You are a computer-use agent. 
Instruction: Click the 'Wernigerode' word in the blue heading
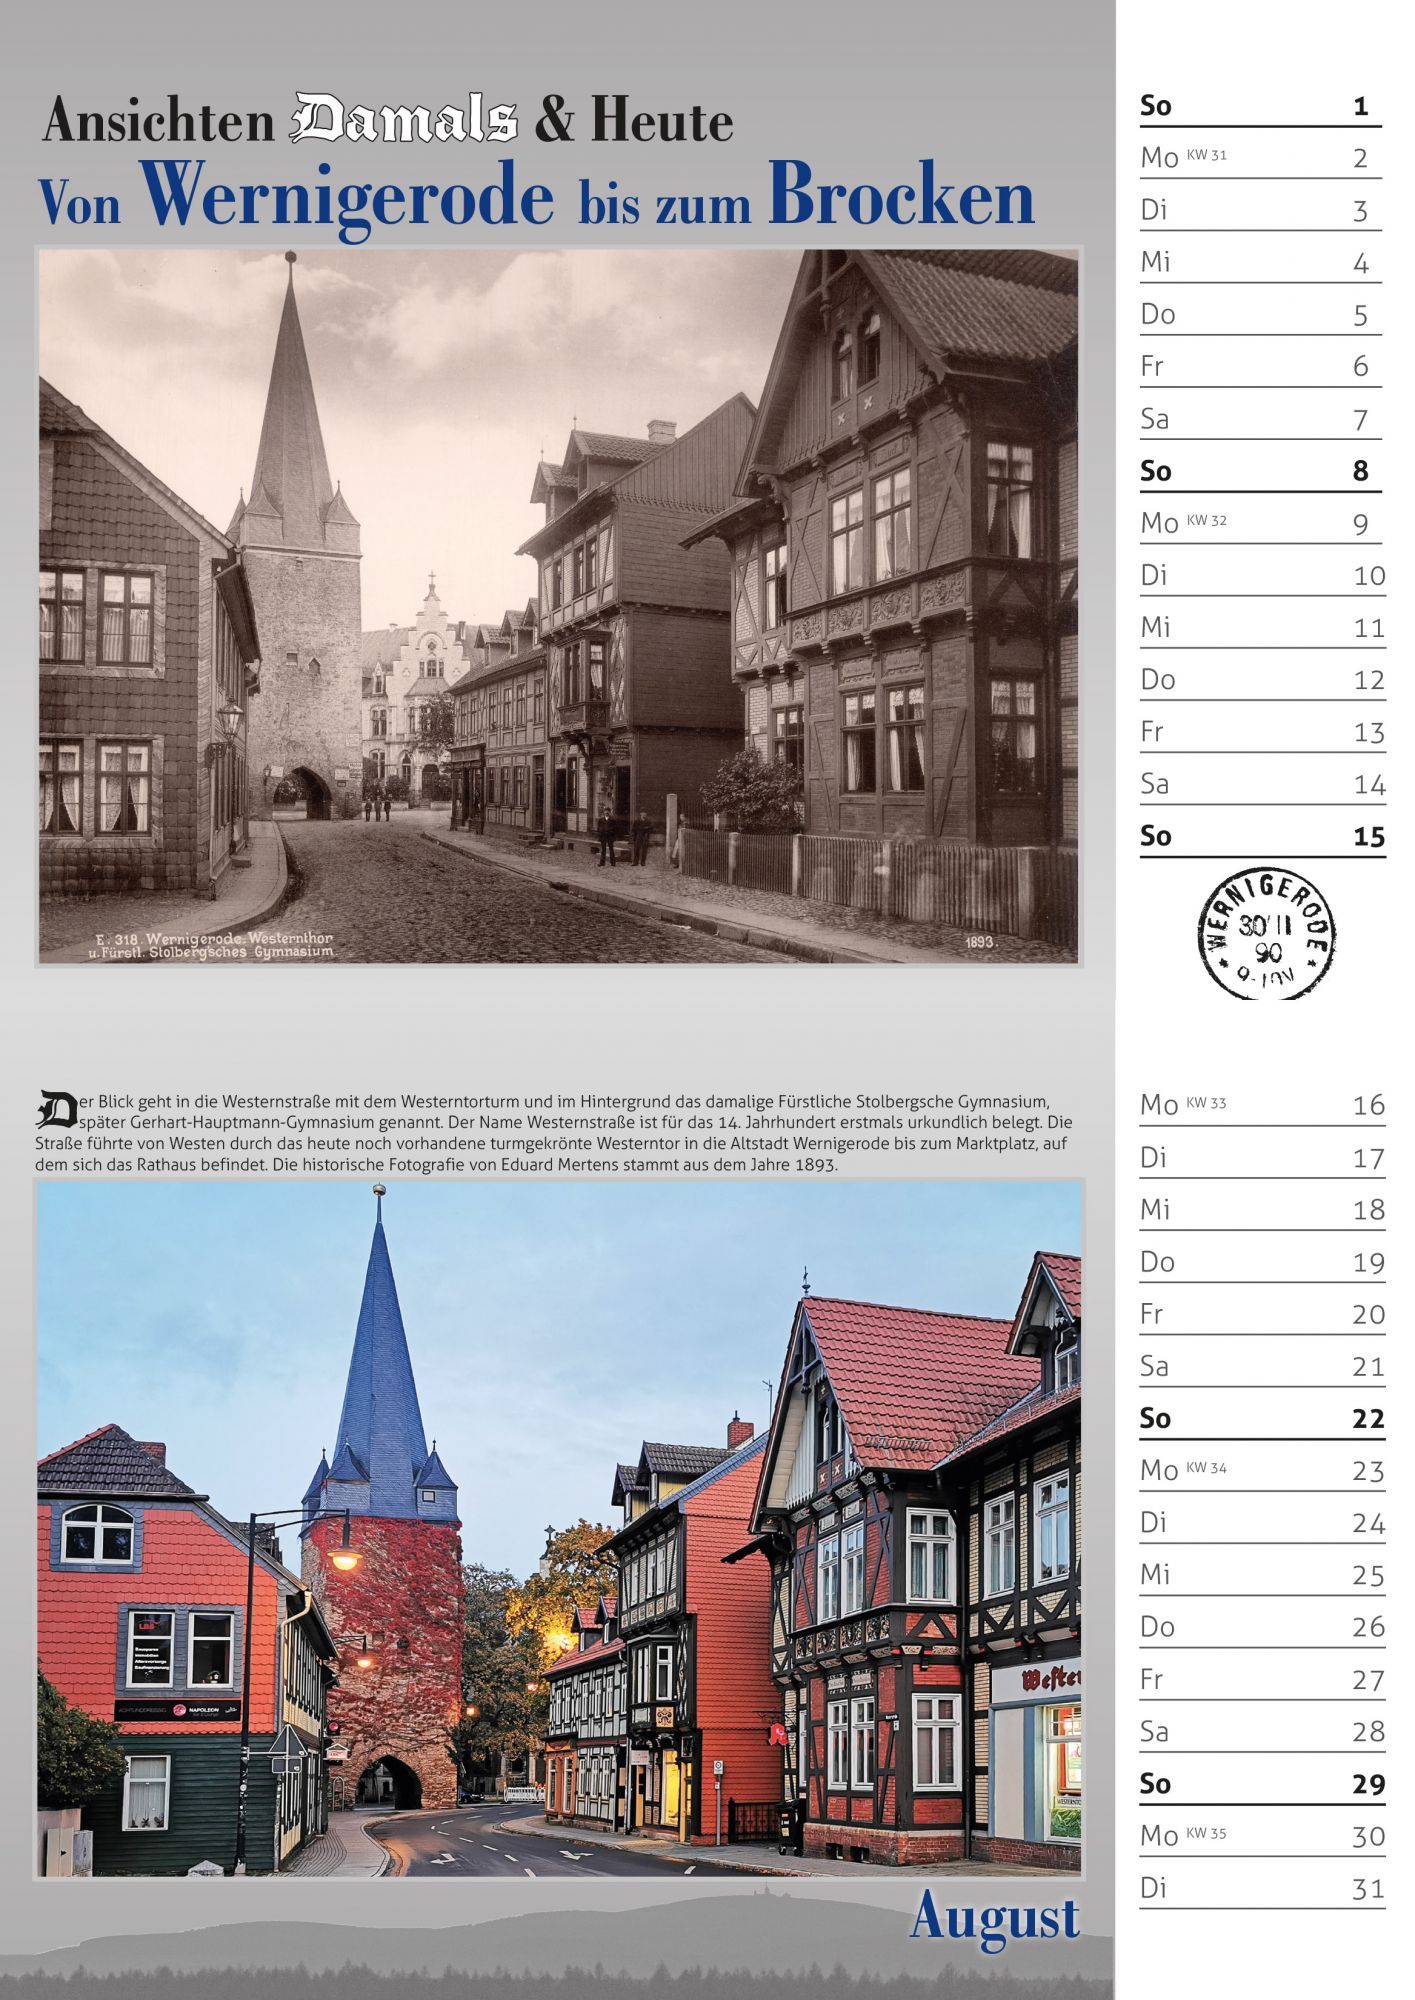348,198
